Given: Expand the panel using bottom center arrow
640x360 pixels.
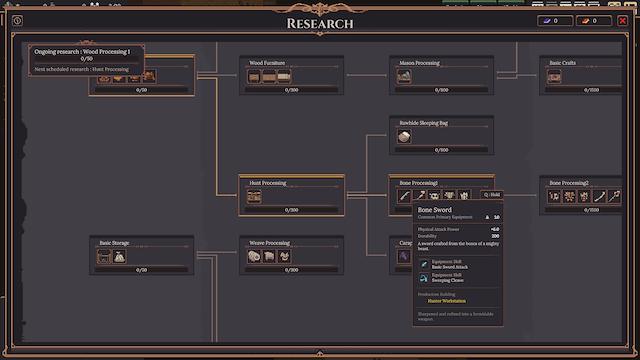Looking at the screenshot, I should 320,353.
